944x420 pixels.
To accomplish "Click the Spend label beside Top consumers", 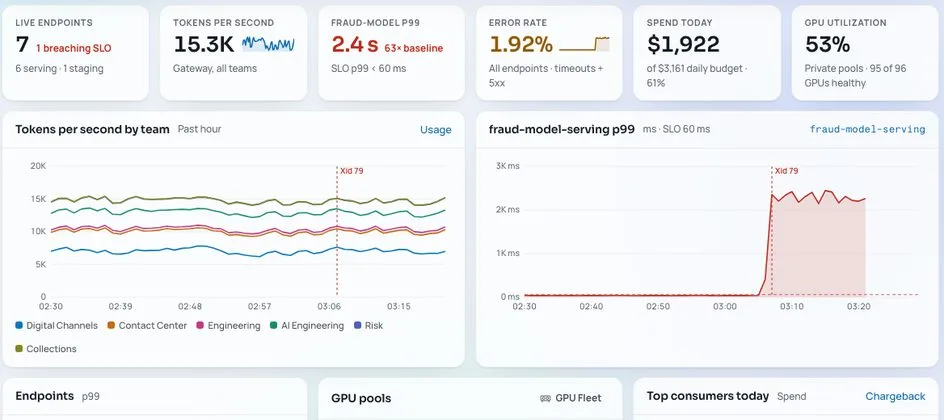I will click(791, 397).
